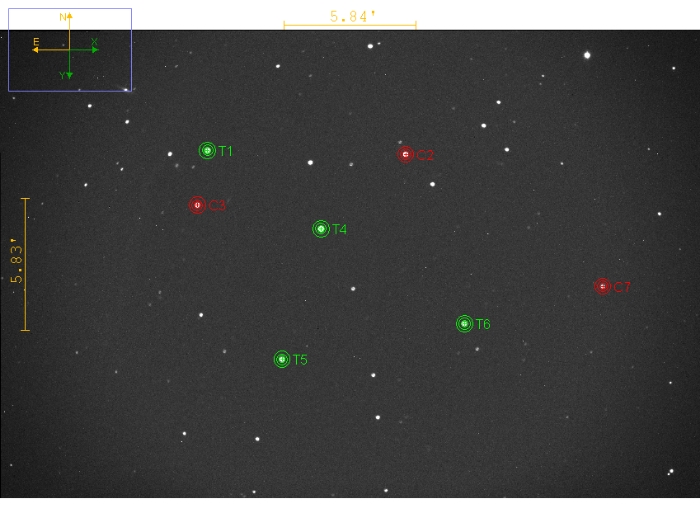Viewport: 700px width, 527px height.
Task: Select the red C2 comparison aperture
Action: tap(405, 154)
